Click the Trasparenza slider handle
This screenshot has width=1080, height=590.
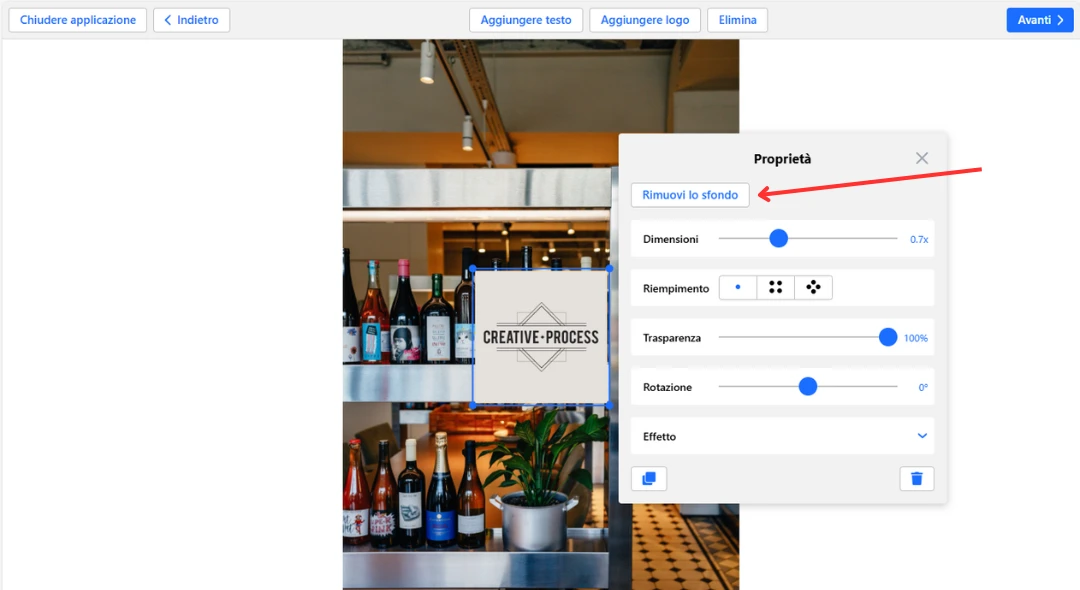click(887, 337)
